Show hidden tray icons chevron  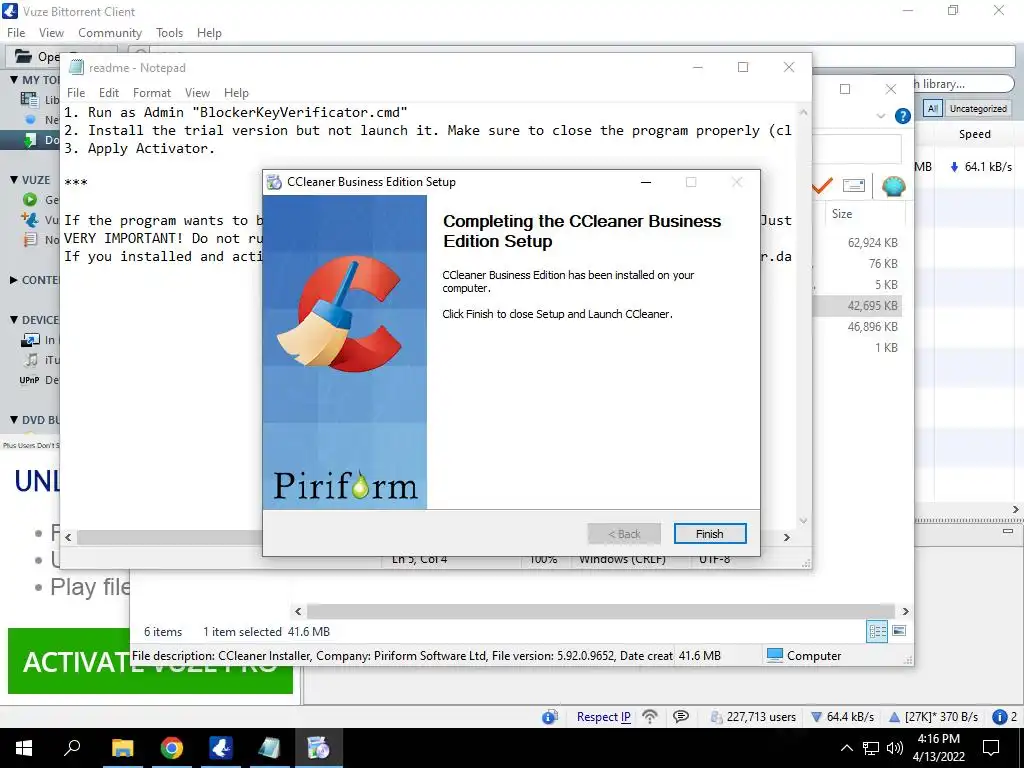click(846, 748)
